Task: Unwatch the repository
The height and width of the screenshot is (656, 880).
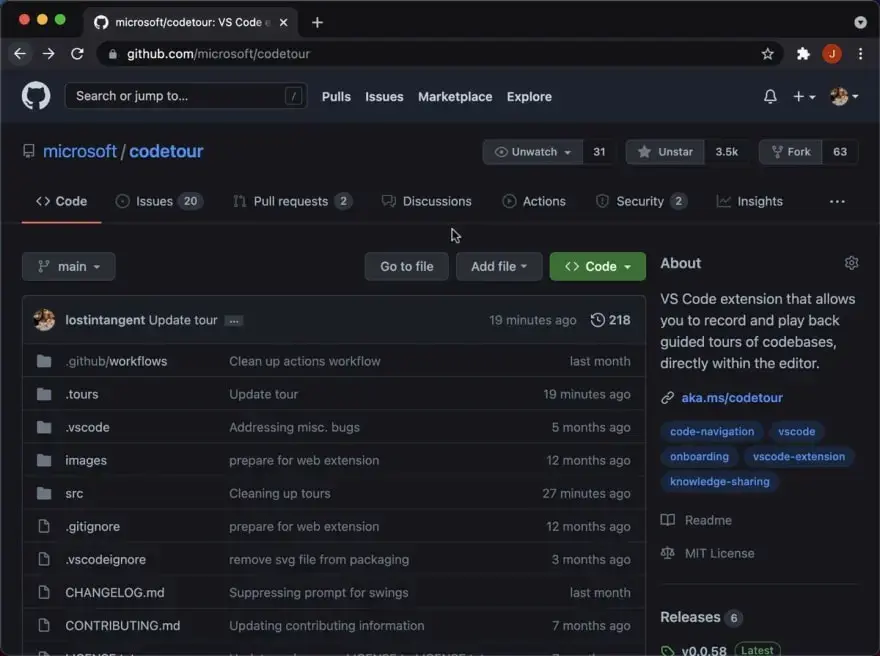Action: pos(533,152)
